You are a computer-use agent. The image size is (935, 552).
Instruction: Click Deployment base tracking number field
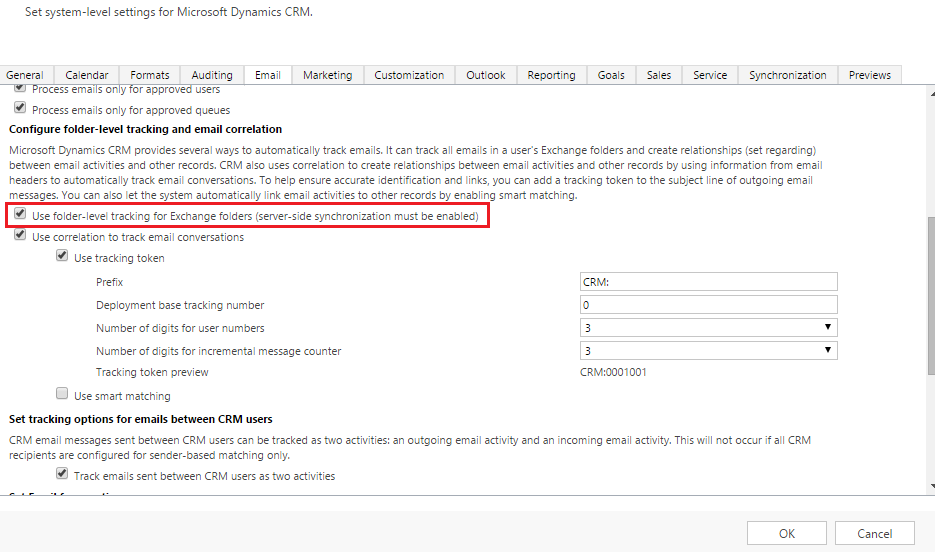(708, 305)
